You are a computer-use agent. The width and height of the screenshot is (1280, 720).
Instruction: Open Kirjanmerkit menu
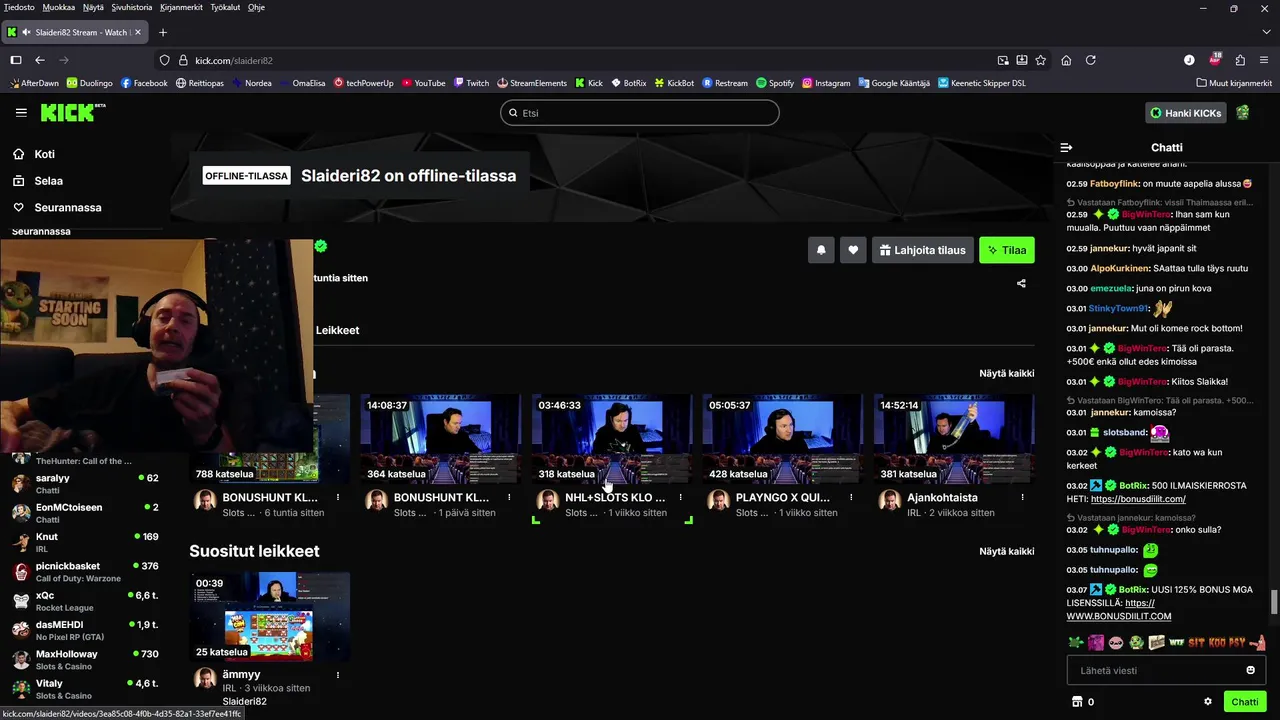pyautogui.click(x=181, y=7)
